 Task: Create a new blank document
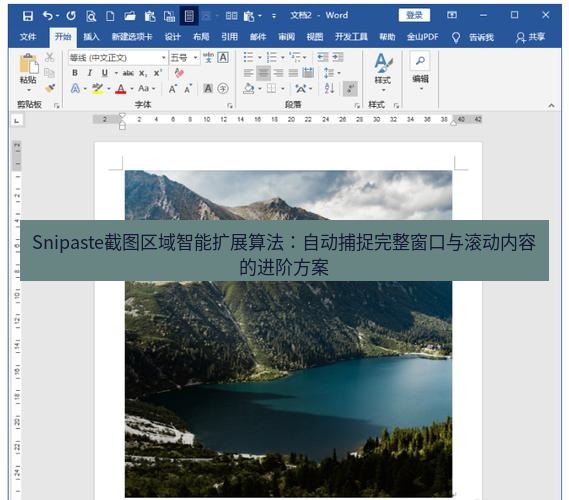[110, 16]
